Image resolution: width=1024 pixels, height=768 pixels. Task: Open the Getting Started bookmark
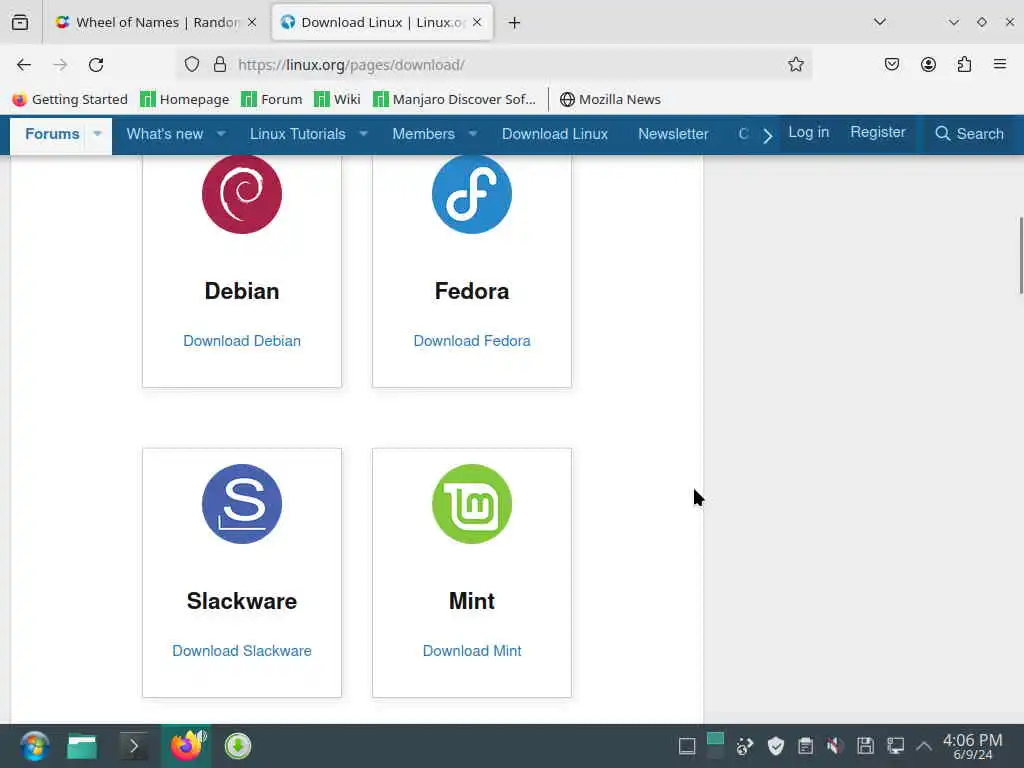70,99
